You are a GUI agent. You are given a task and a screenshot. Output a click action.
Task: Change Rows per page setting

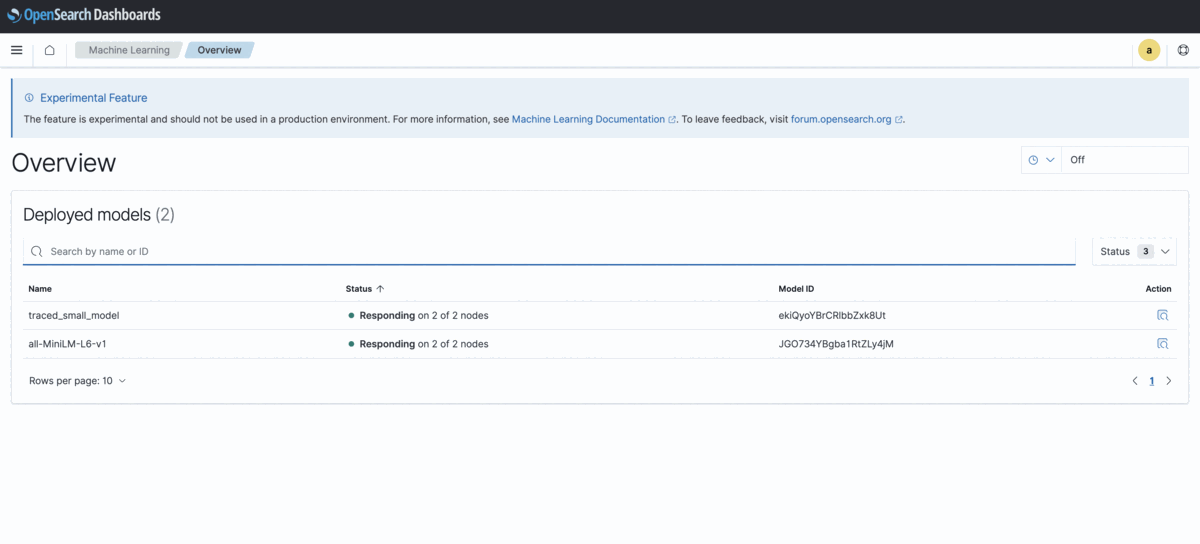coord(78,381)
